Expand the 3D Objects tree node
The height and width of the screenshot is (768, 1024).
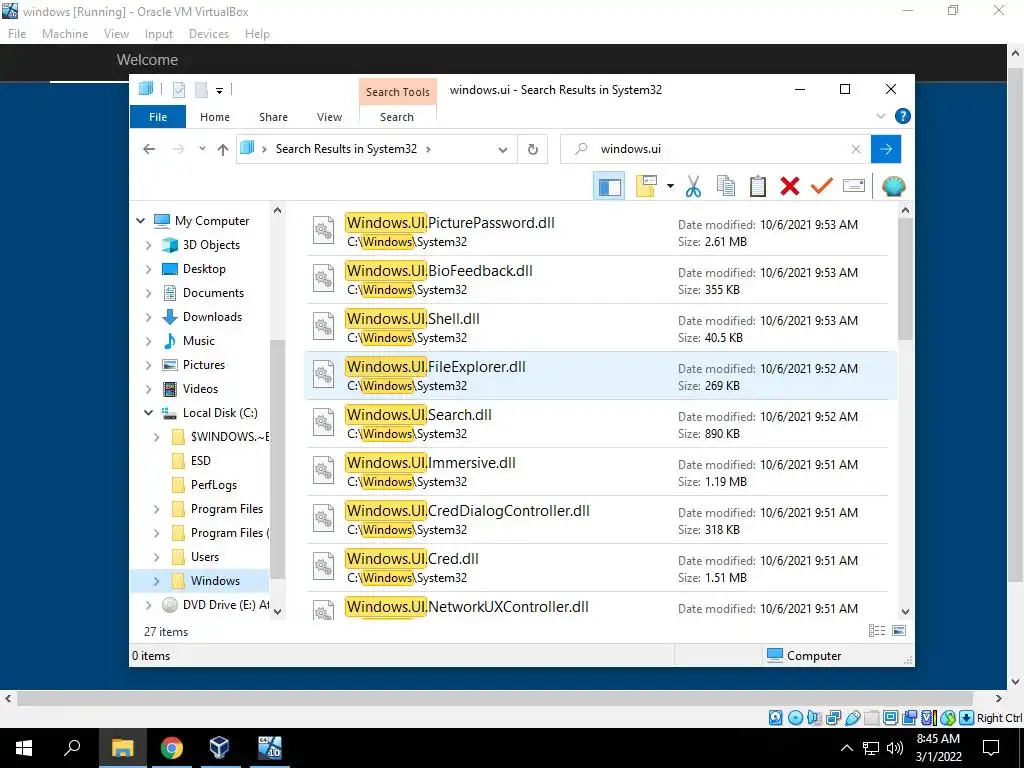[x=148, y=245]
